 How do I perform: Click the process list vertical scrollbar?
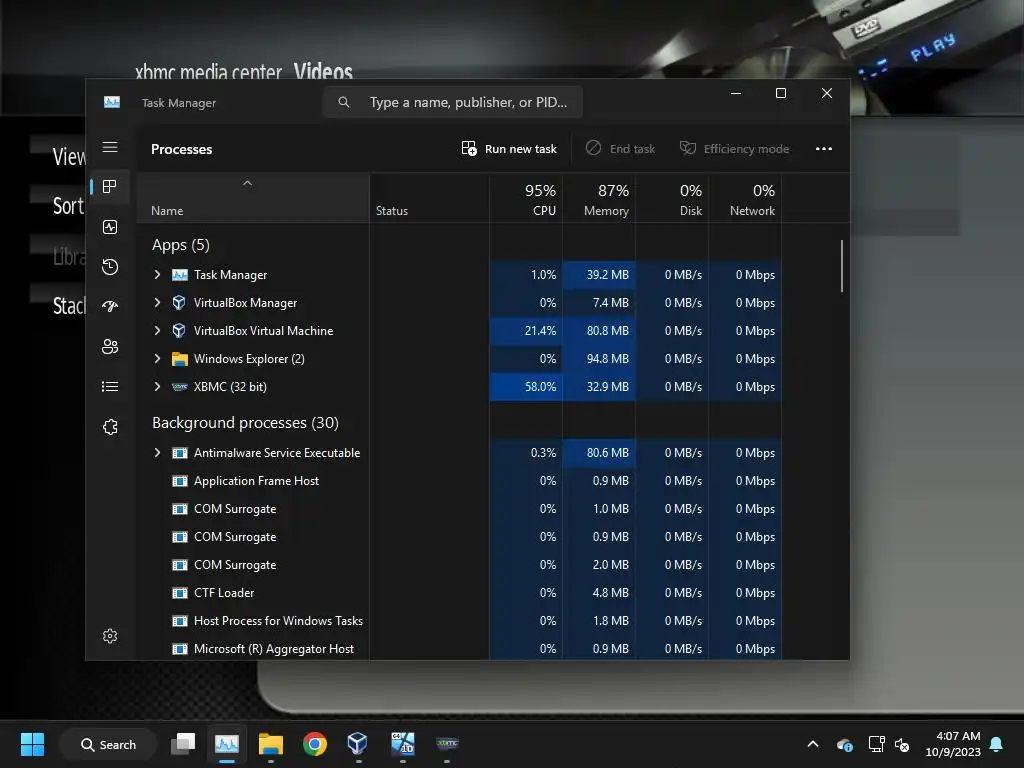(x=842, y=266)
